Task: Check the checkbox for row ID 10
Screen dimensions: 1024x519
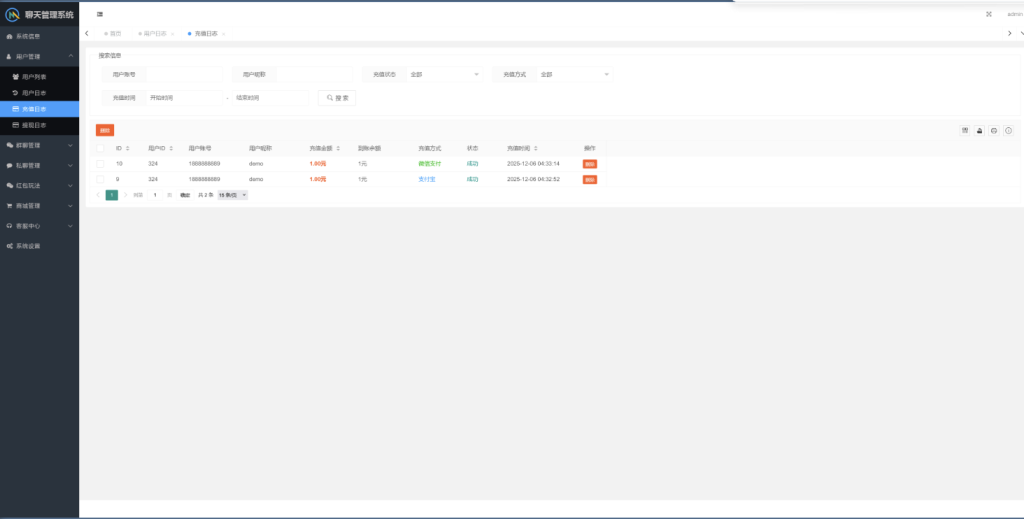Action: (x=100, y=163)
